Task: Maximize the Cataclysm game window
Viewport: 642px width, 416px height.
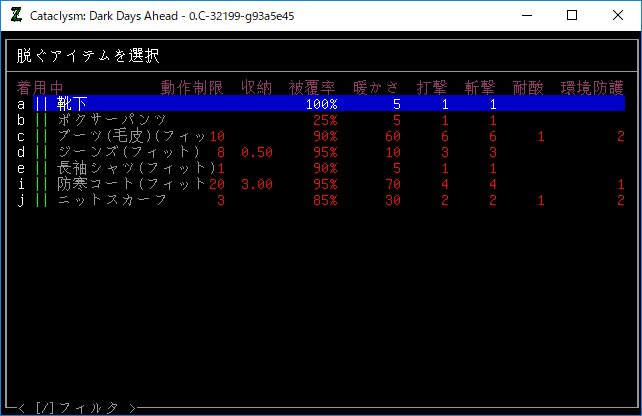Action: [x=572, y=15]
